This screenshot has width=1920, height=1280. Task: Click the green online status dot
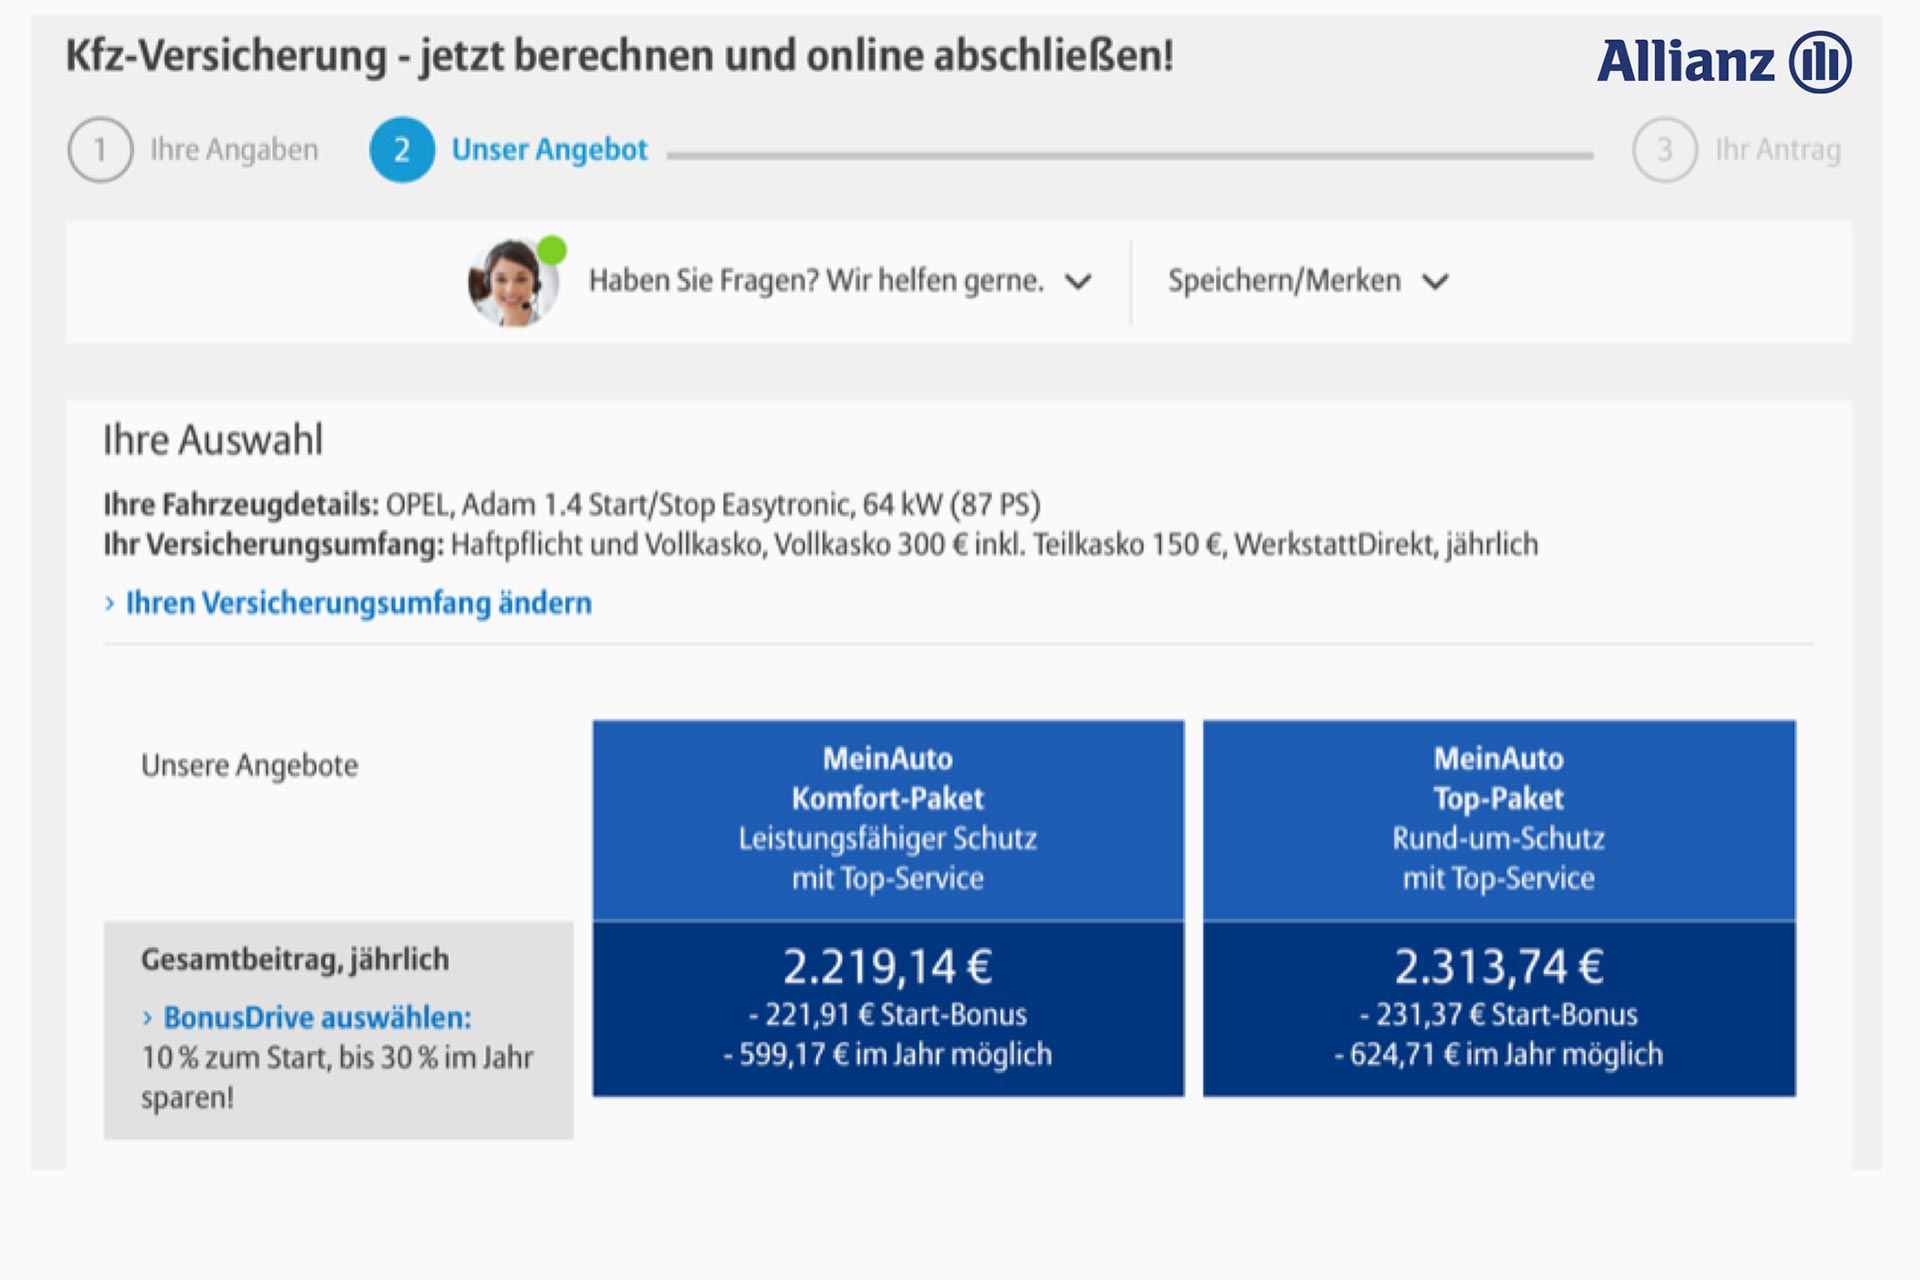(x=552, y=249)
